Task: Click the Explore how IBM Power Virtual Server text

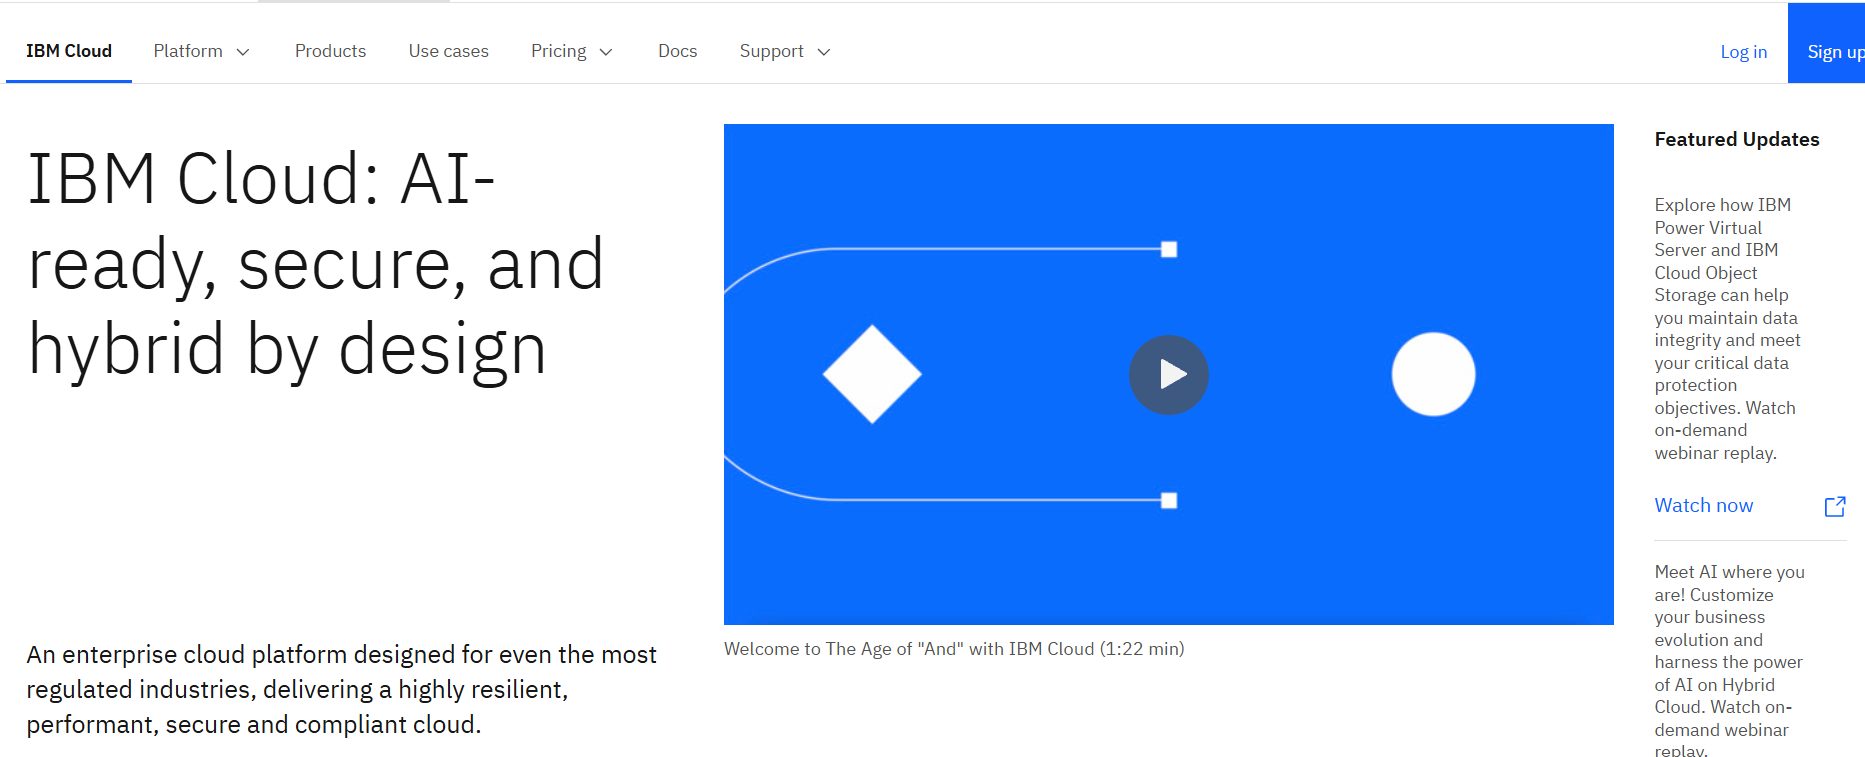Action: click(1727, 329)
